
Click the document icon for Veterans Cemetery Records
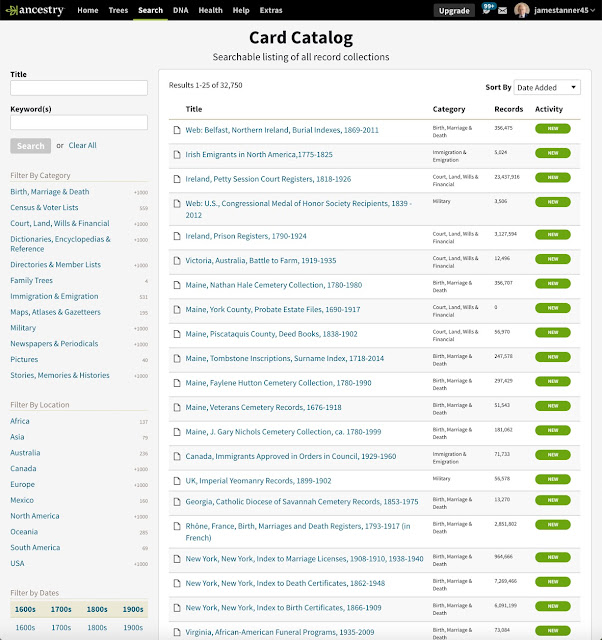(177, 408)
